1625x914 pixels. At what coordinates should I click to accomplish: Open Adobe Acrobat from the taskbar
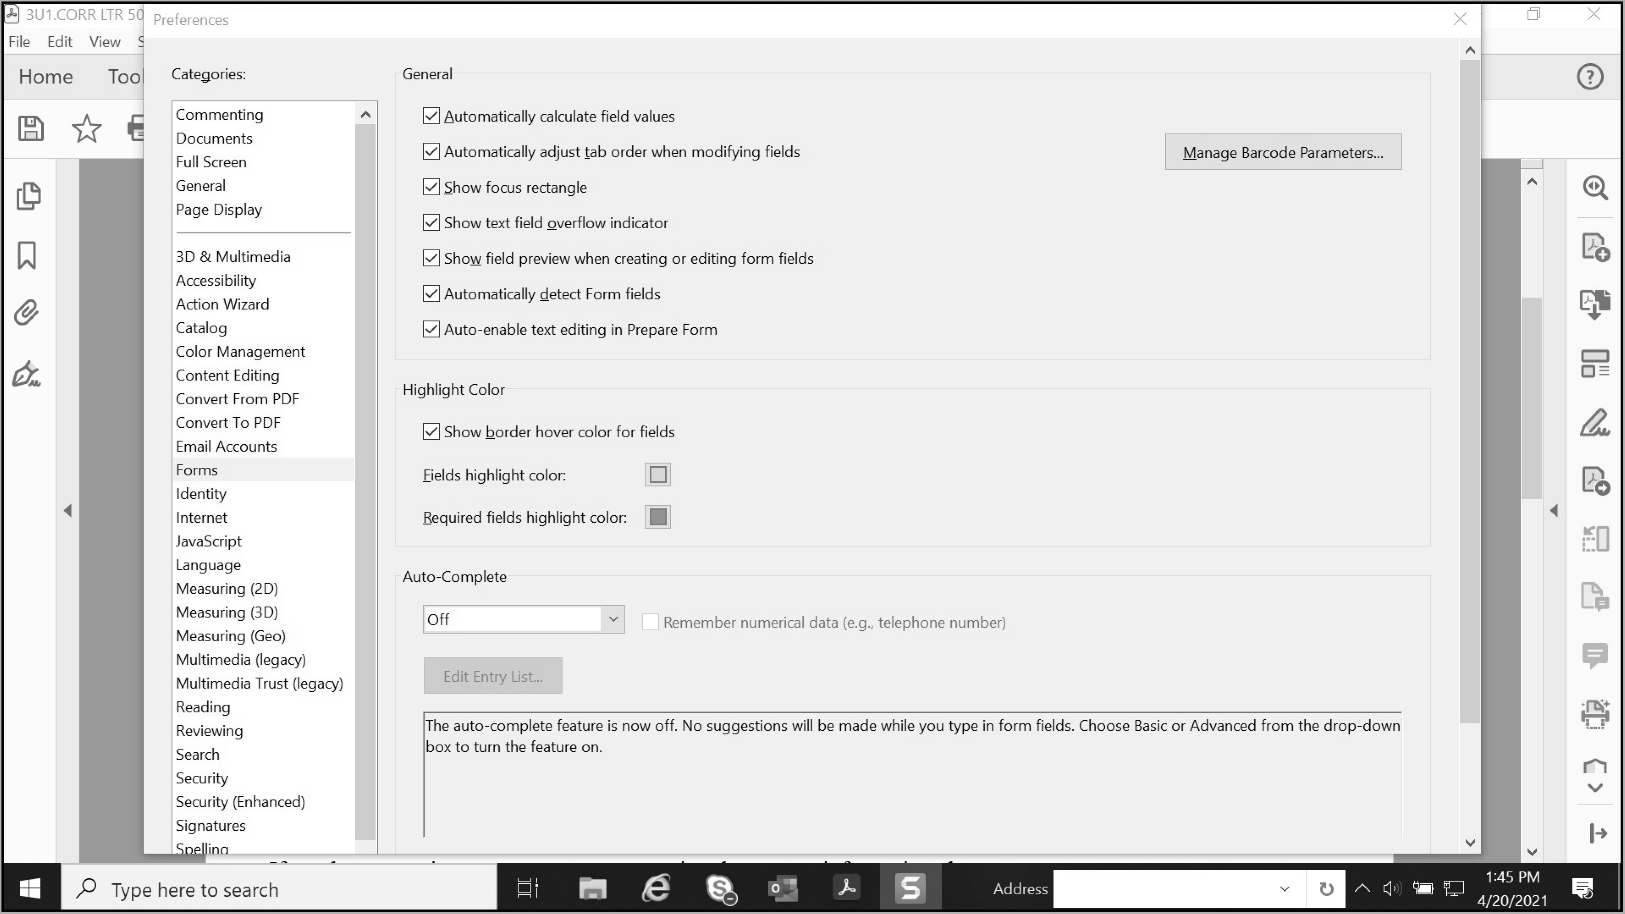tap(847, 888)
